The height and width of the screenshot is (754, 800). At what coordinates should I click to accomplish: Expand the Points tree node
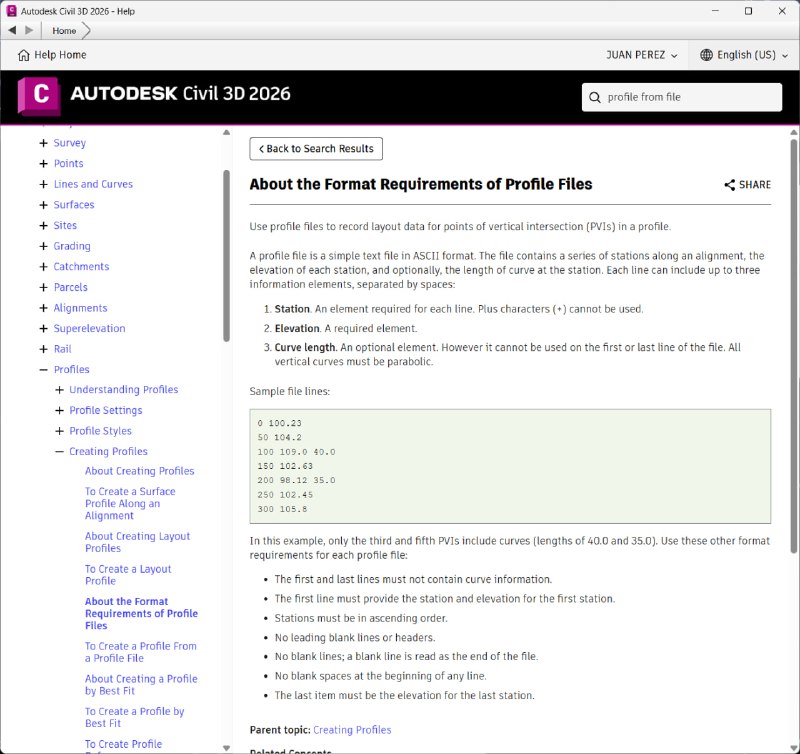tap(43, 164)
